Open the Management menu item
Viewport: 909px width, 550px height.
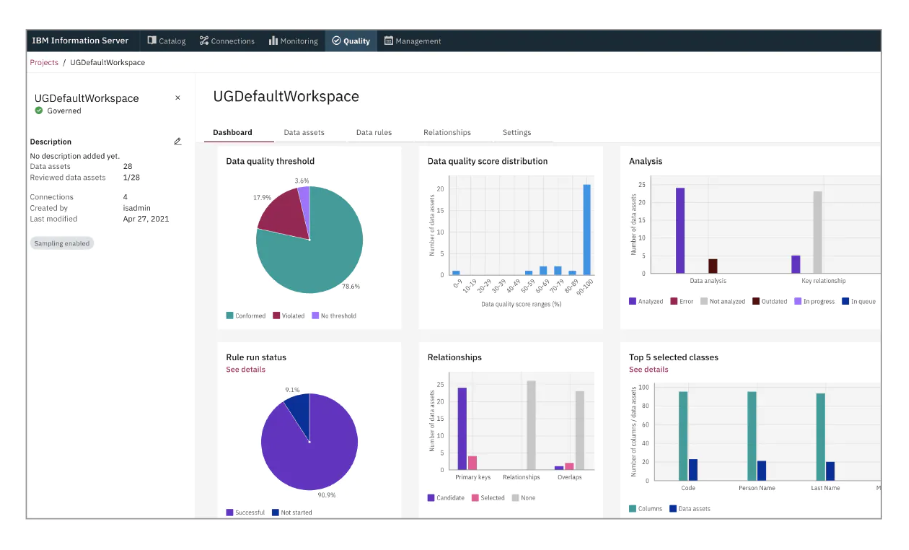pos(412,41)
